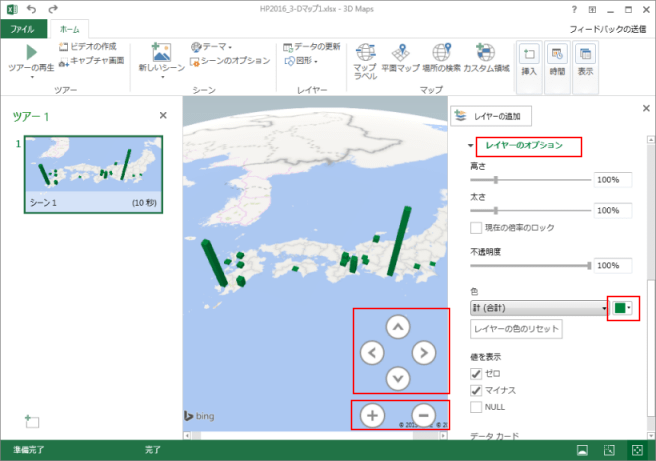The image size is (656, 461).
Task: Uncheck the マイナス checkbox
Action: 476,391
